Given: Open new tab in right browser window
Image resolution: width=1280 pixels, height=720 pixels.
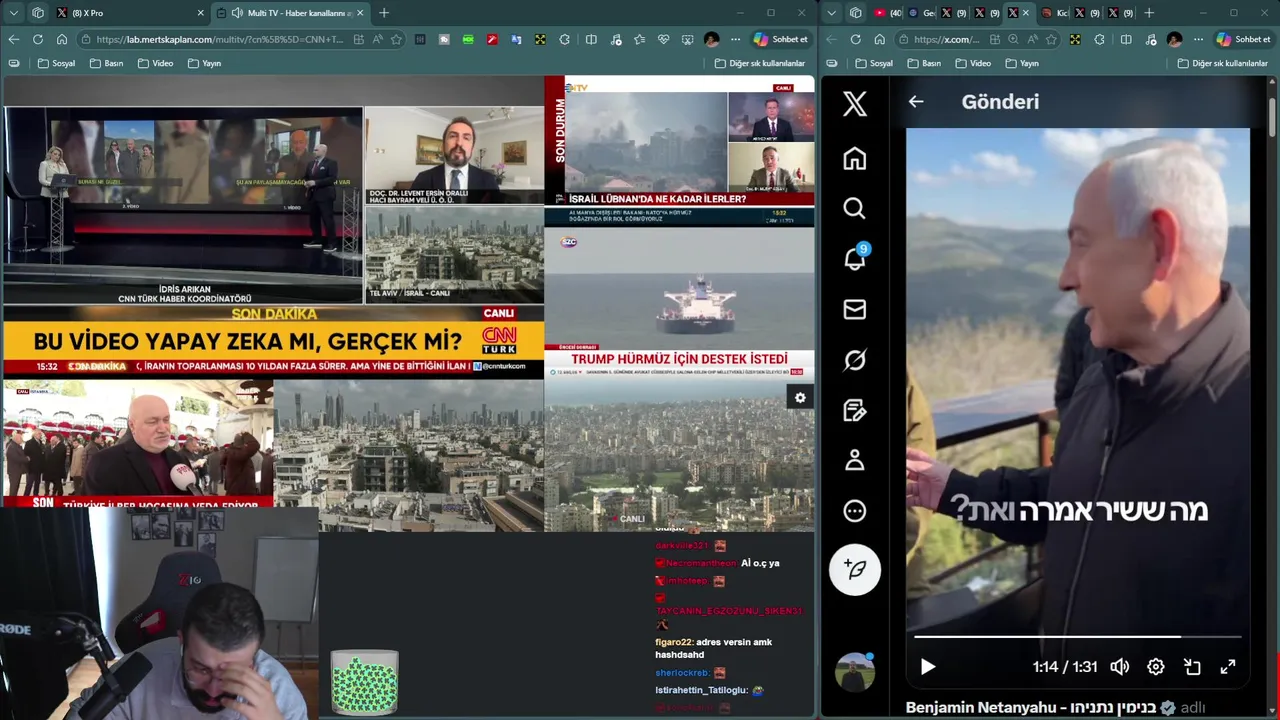Looking at the screenshot, I should click(x=1149, y=13).
